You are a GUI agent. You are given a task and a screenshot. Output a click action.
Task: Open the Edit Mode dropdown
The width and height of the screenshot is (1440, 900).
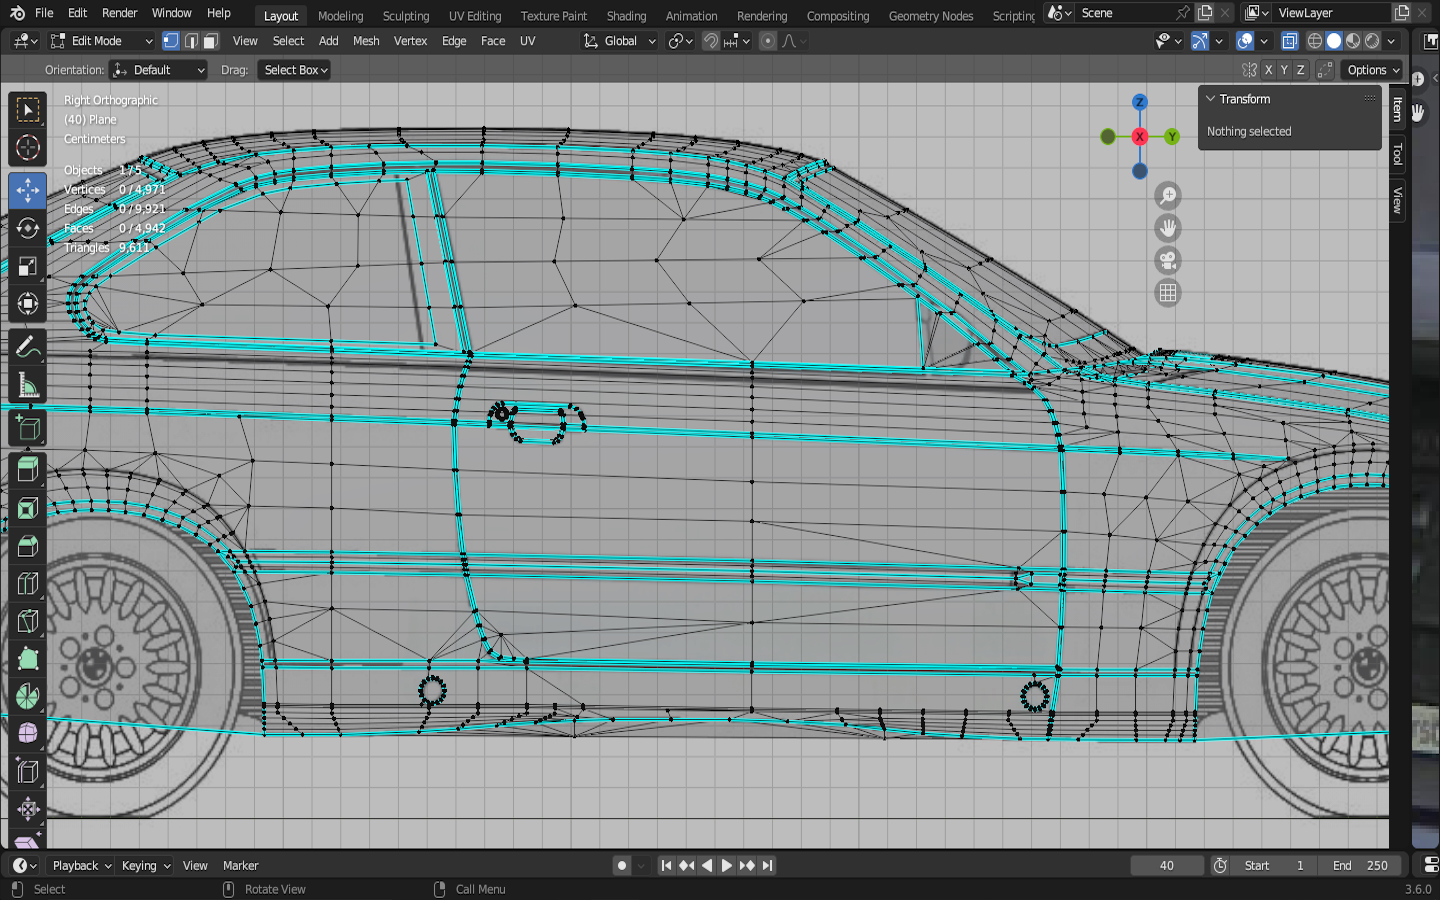click(x=101, y=41)
